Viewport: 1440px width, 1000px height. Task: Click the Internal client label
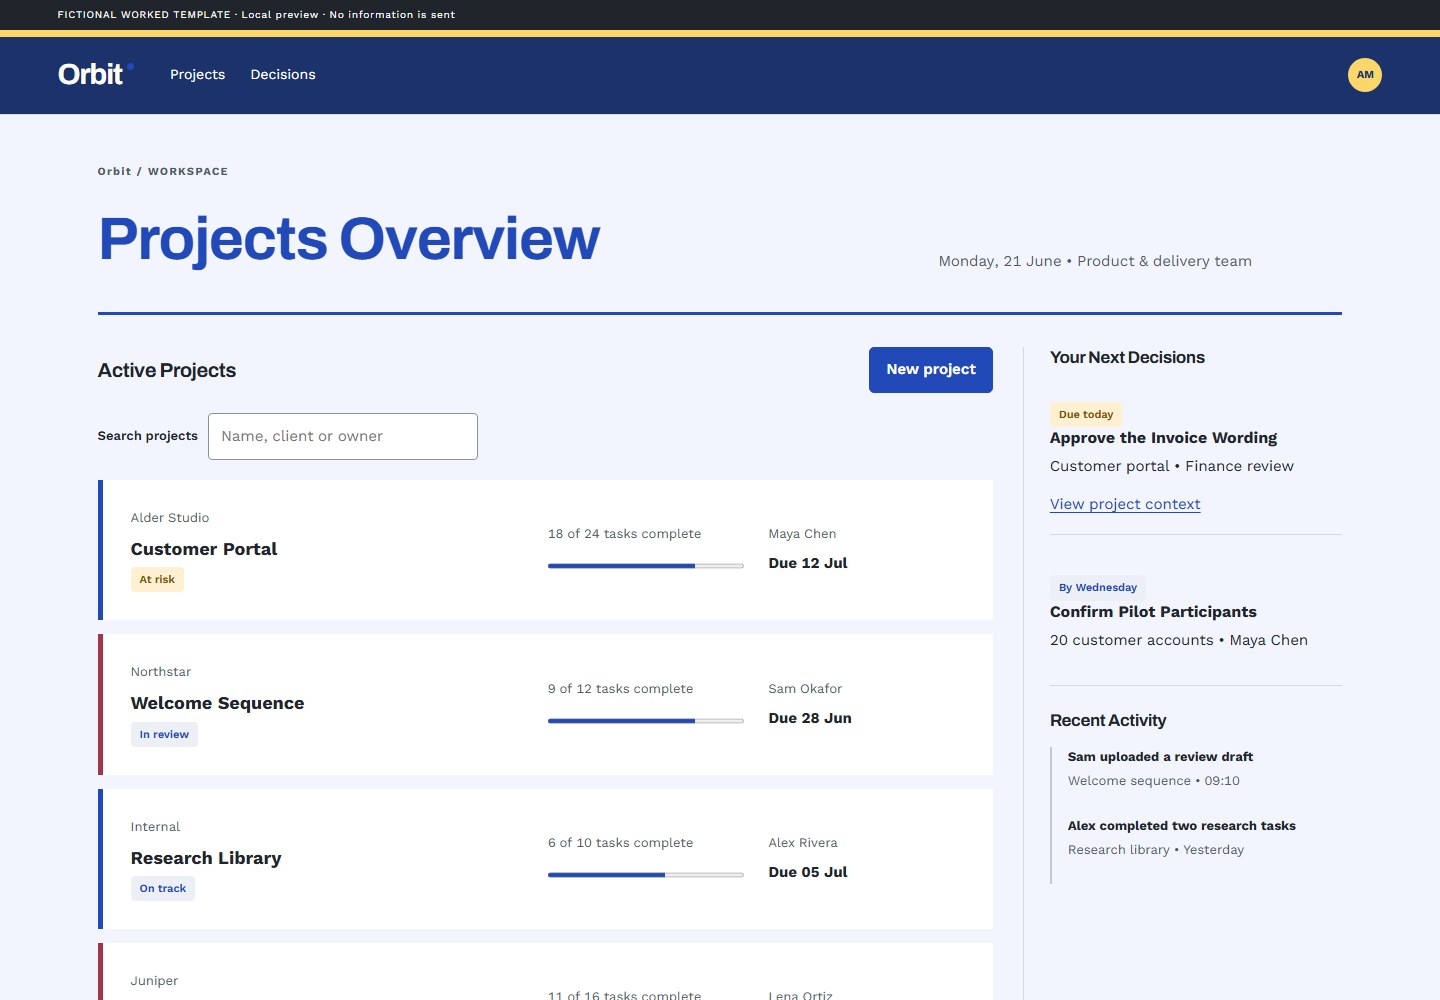pyautogui.click(x=155, y=827)
